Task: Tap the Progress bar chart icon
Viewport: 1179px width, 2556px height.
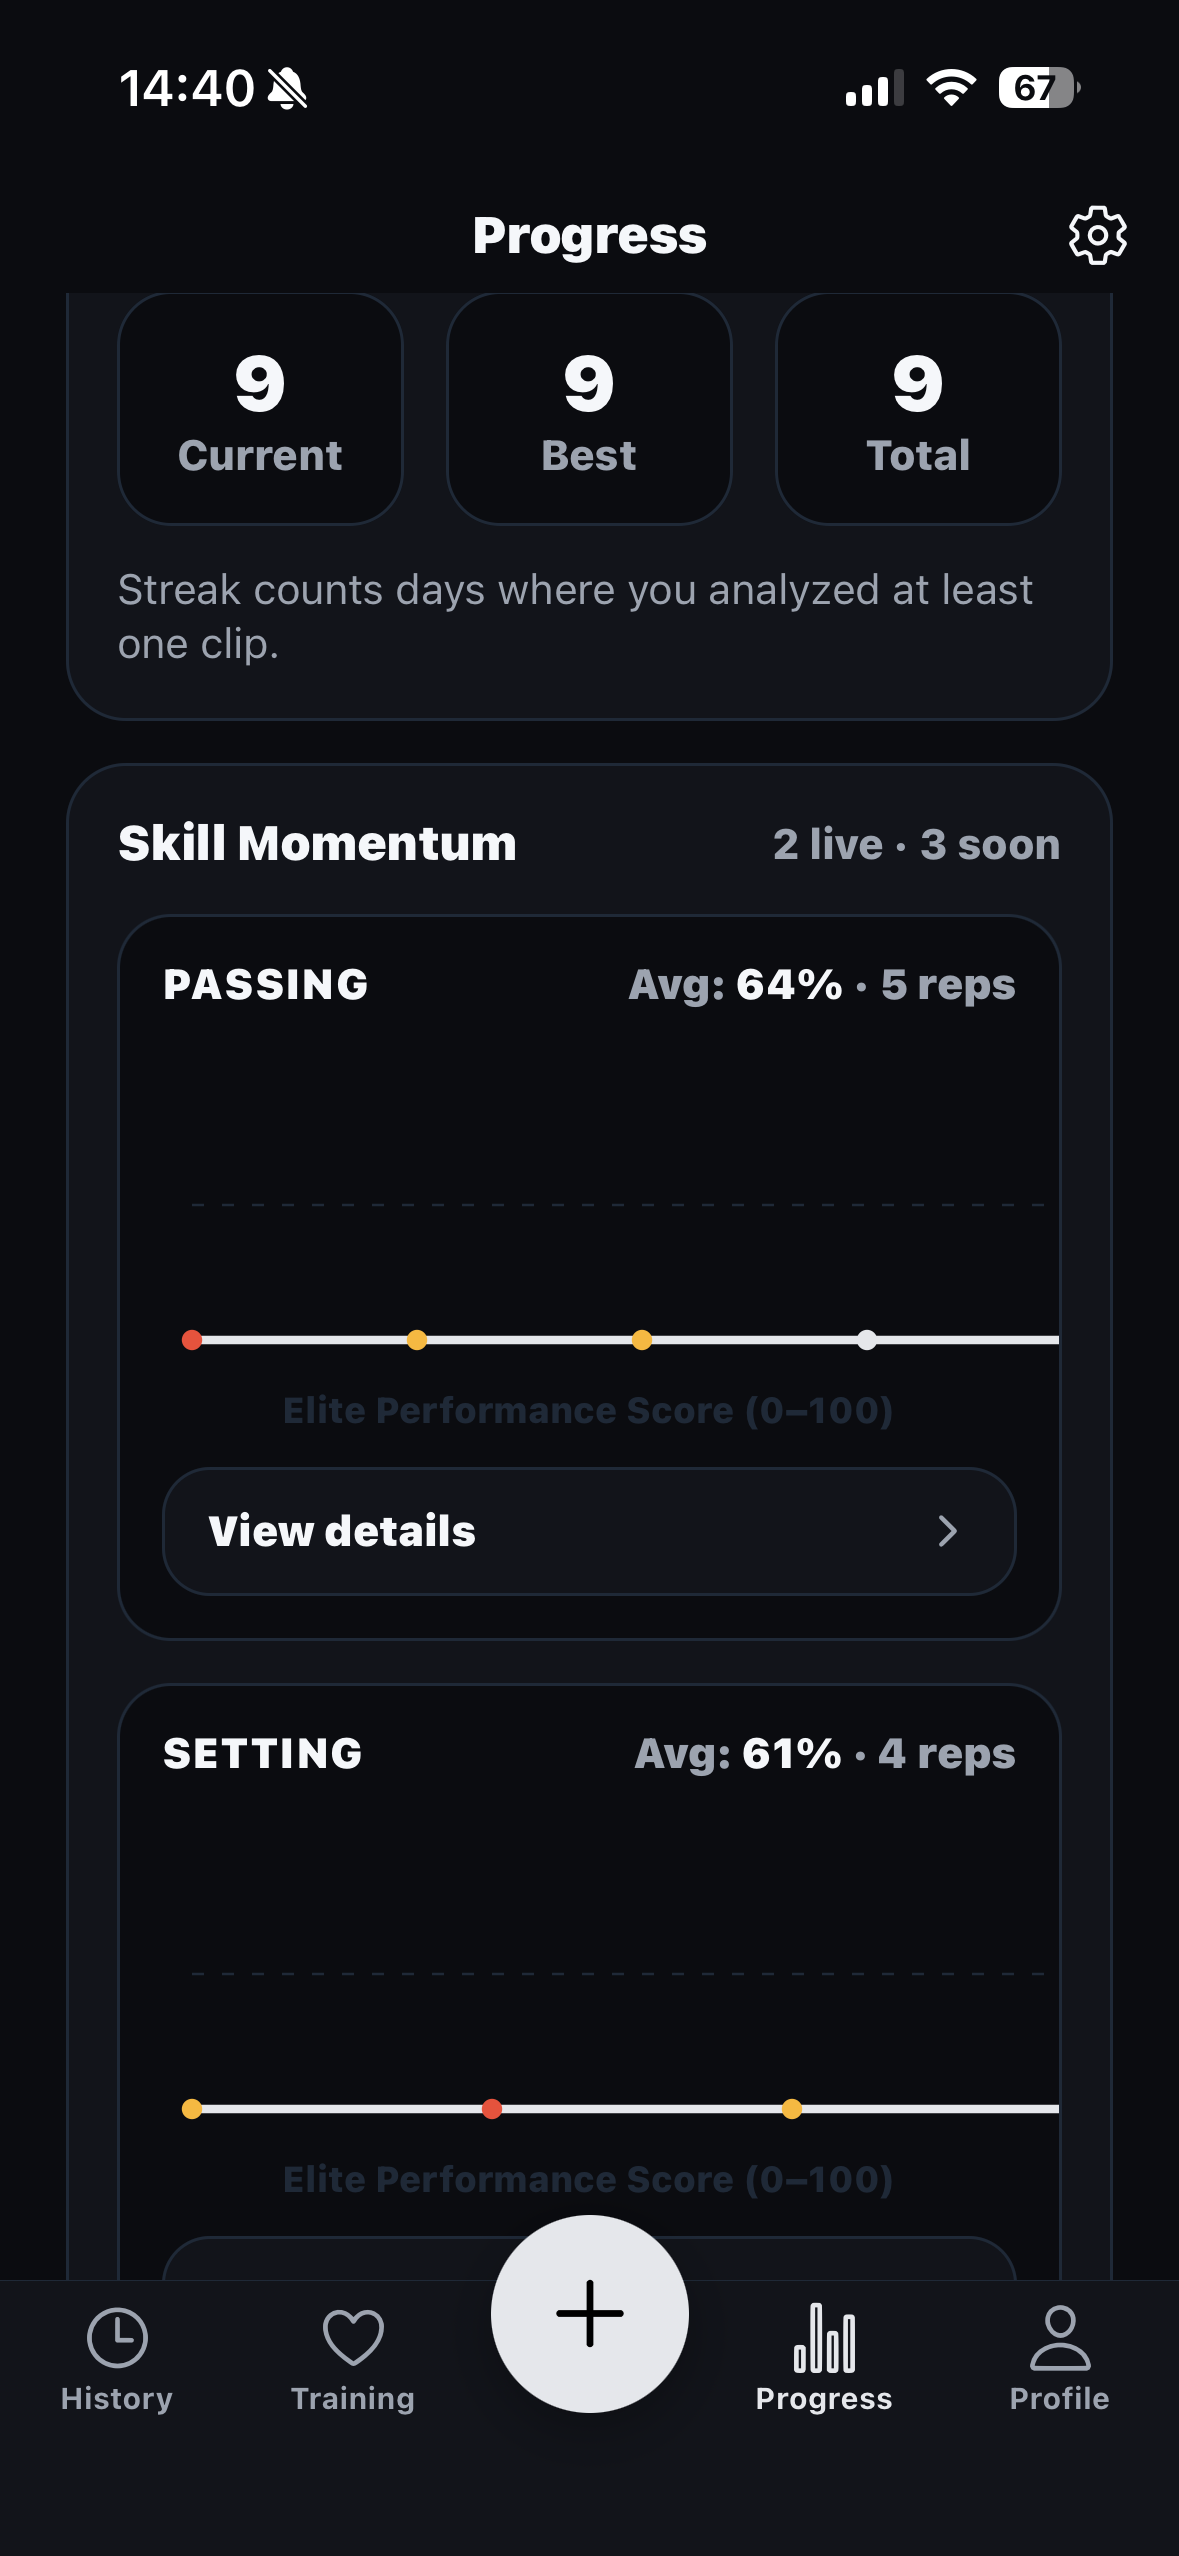Action: [x=824, y=2338]
